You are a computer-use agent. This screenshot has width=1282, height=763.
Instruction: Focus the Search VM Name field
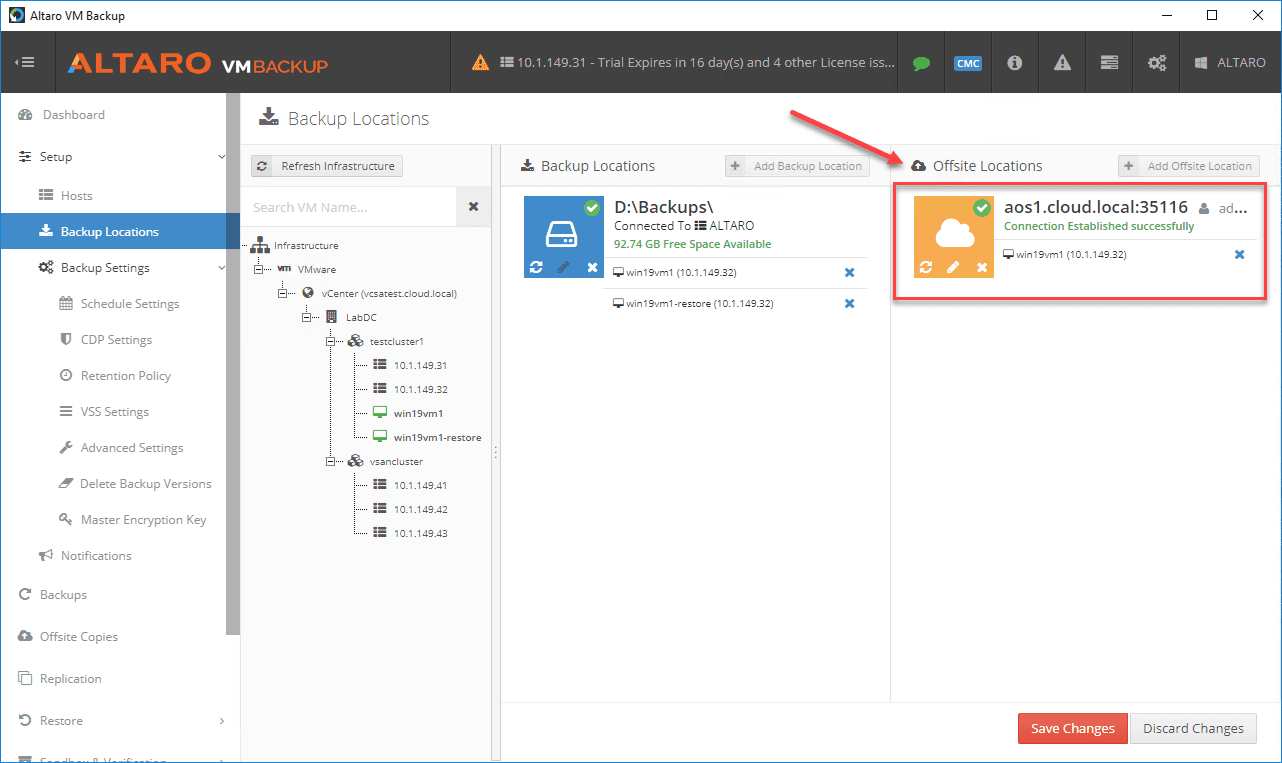[x=349, y=207]
